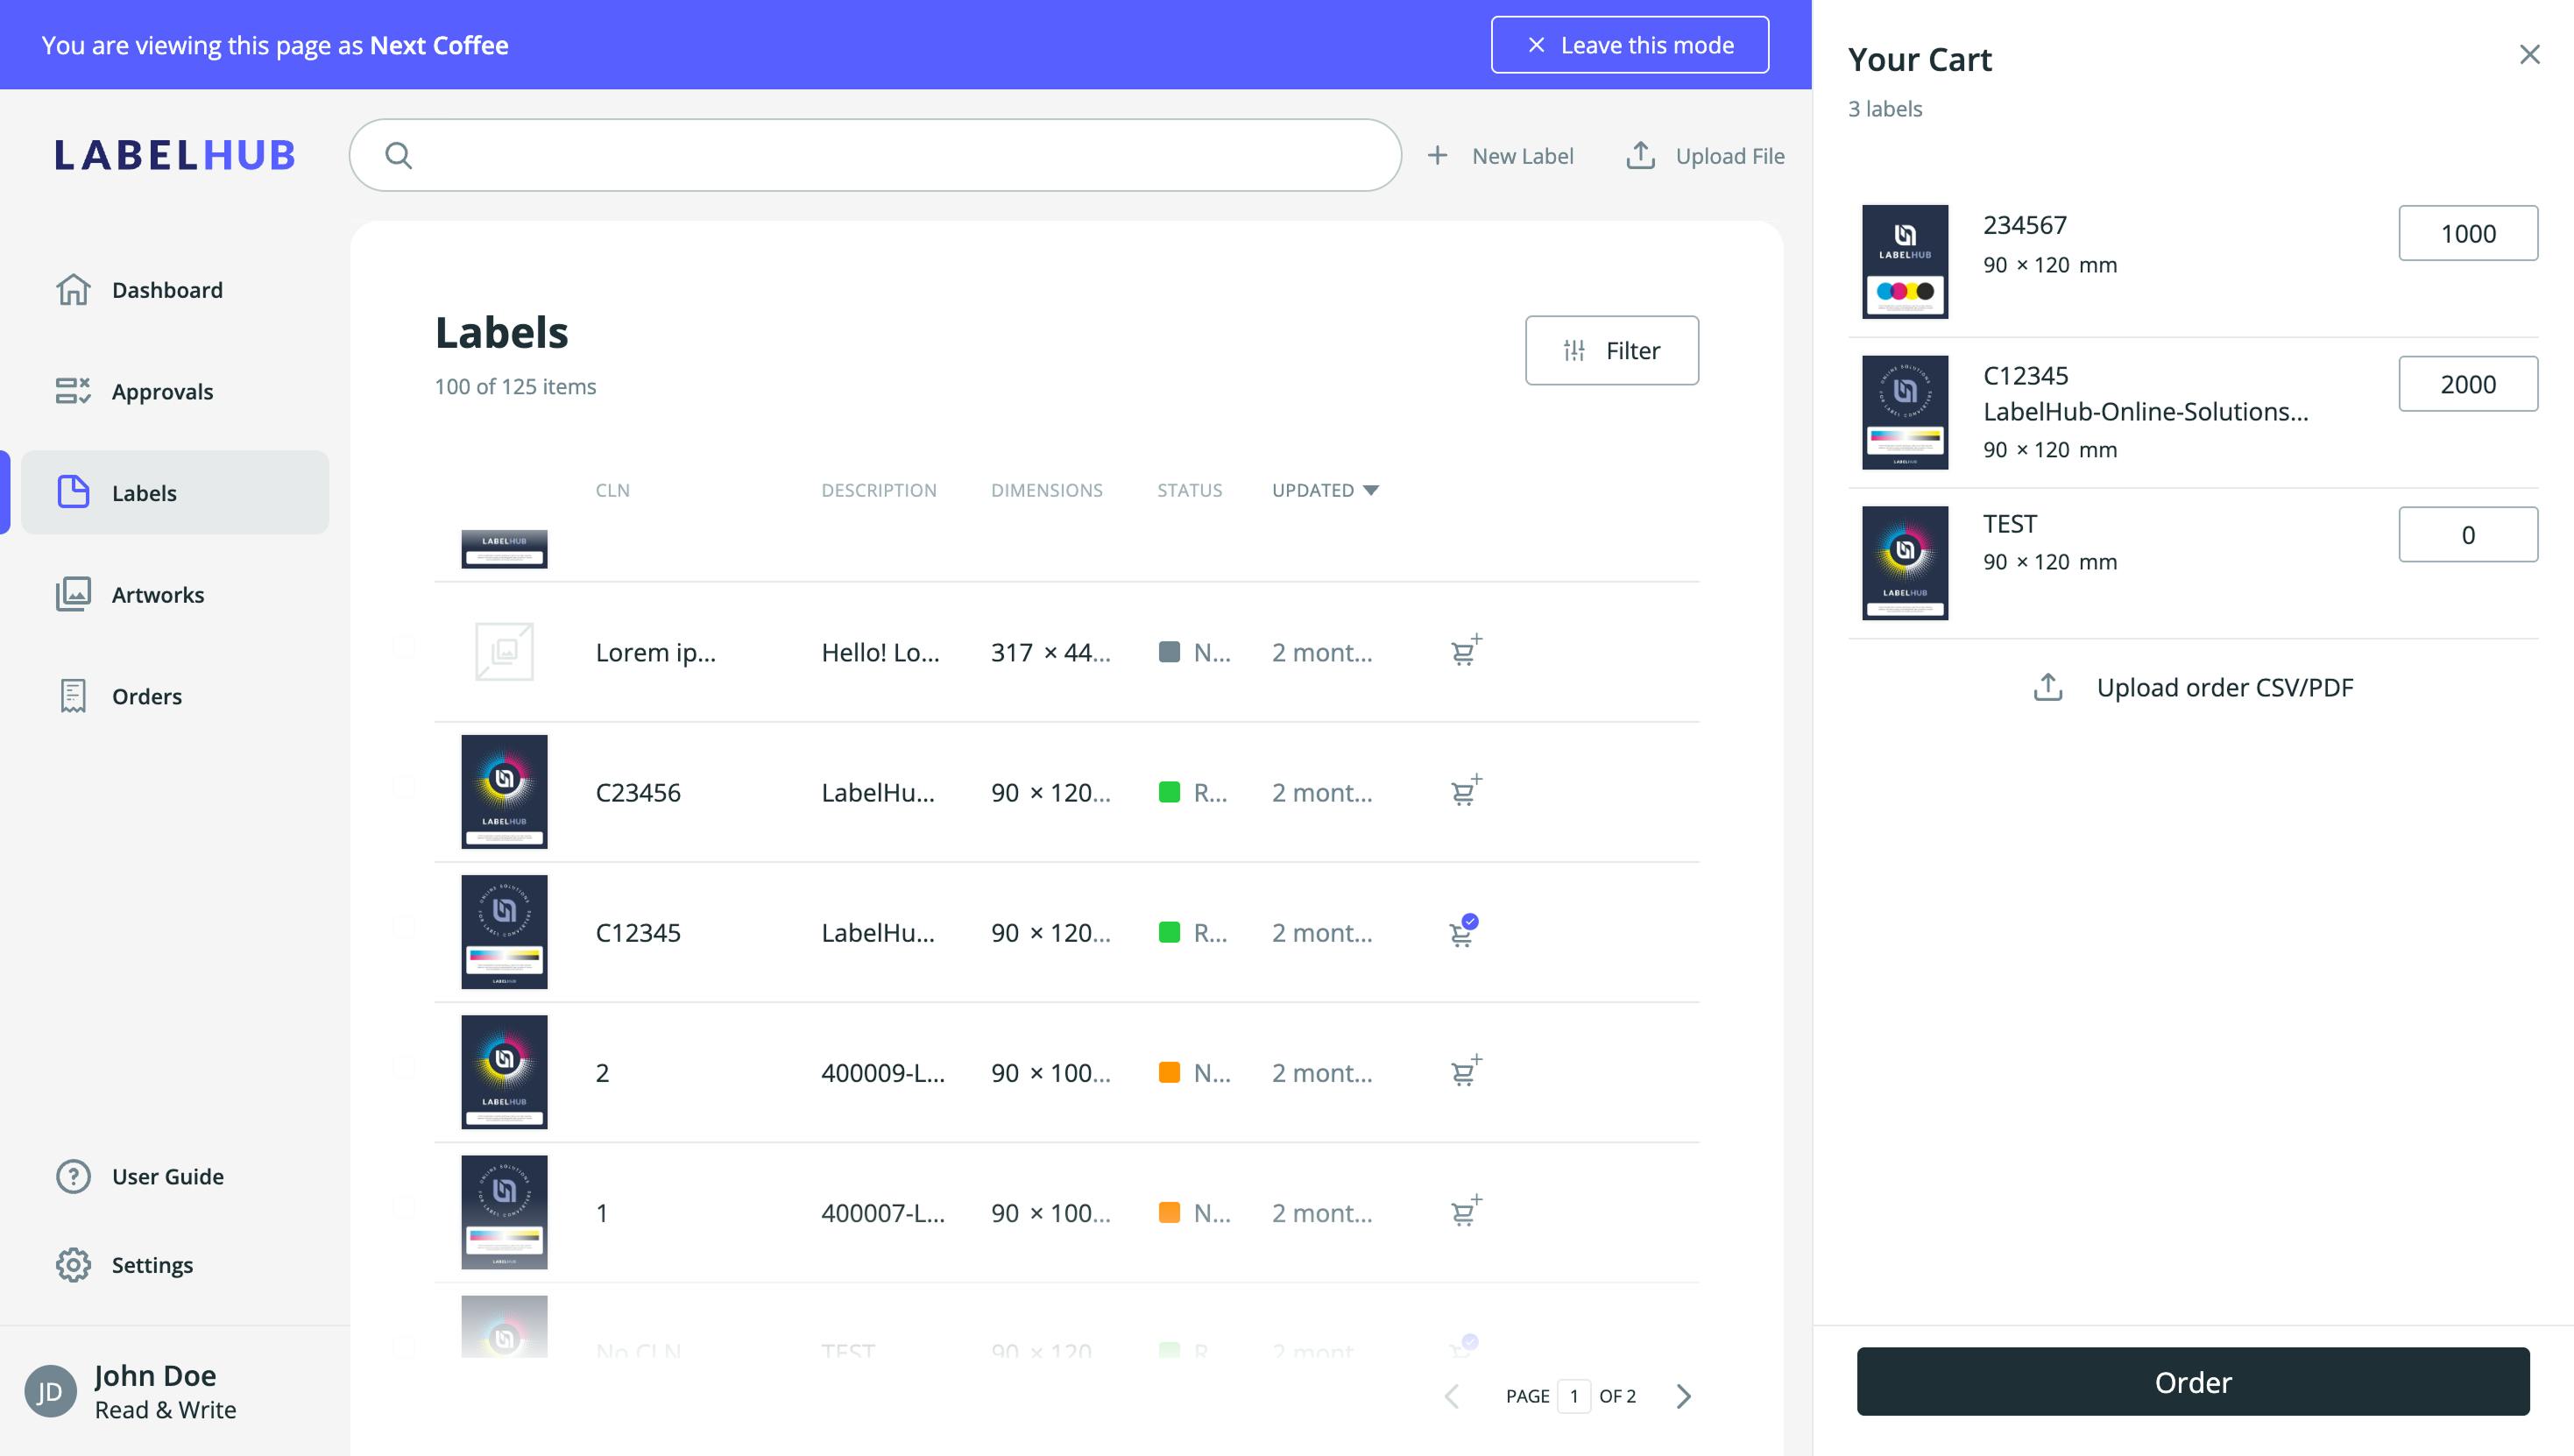Add the 400009-L... label to cart

click(x=1464, y=1072)
